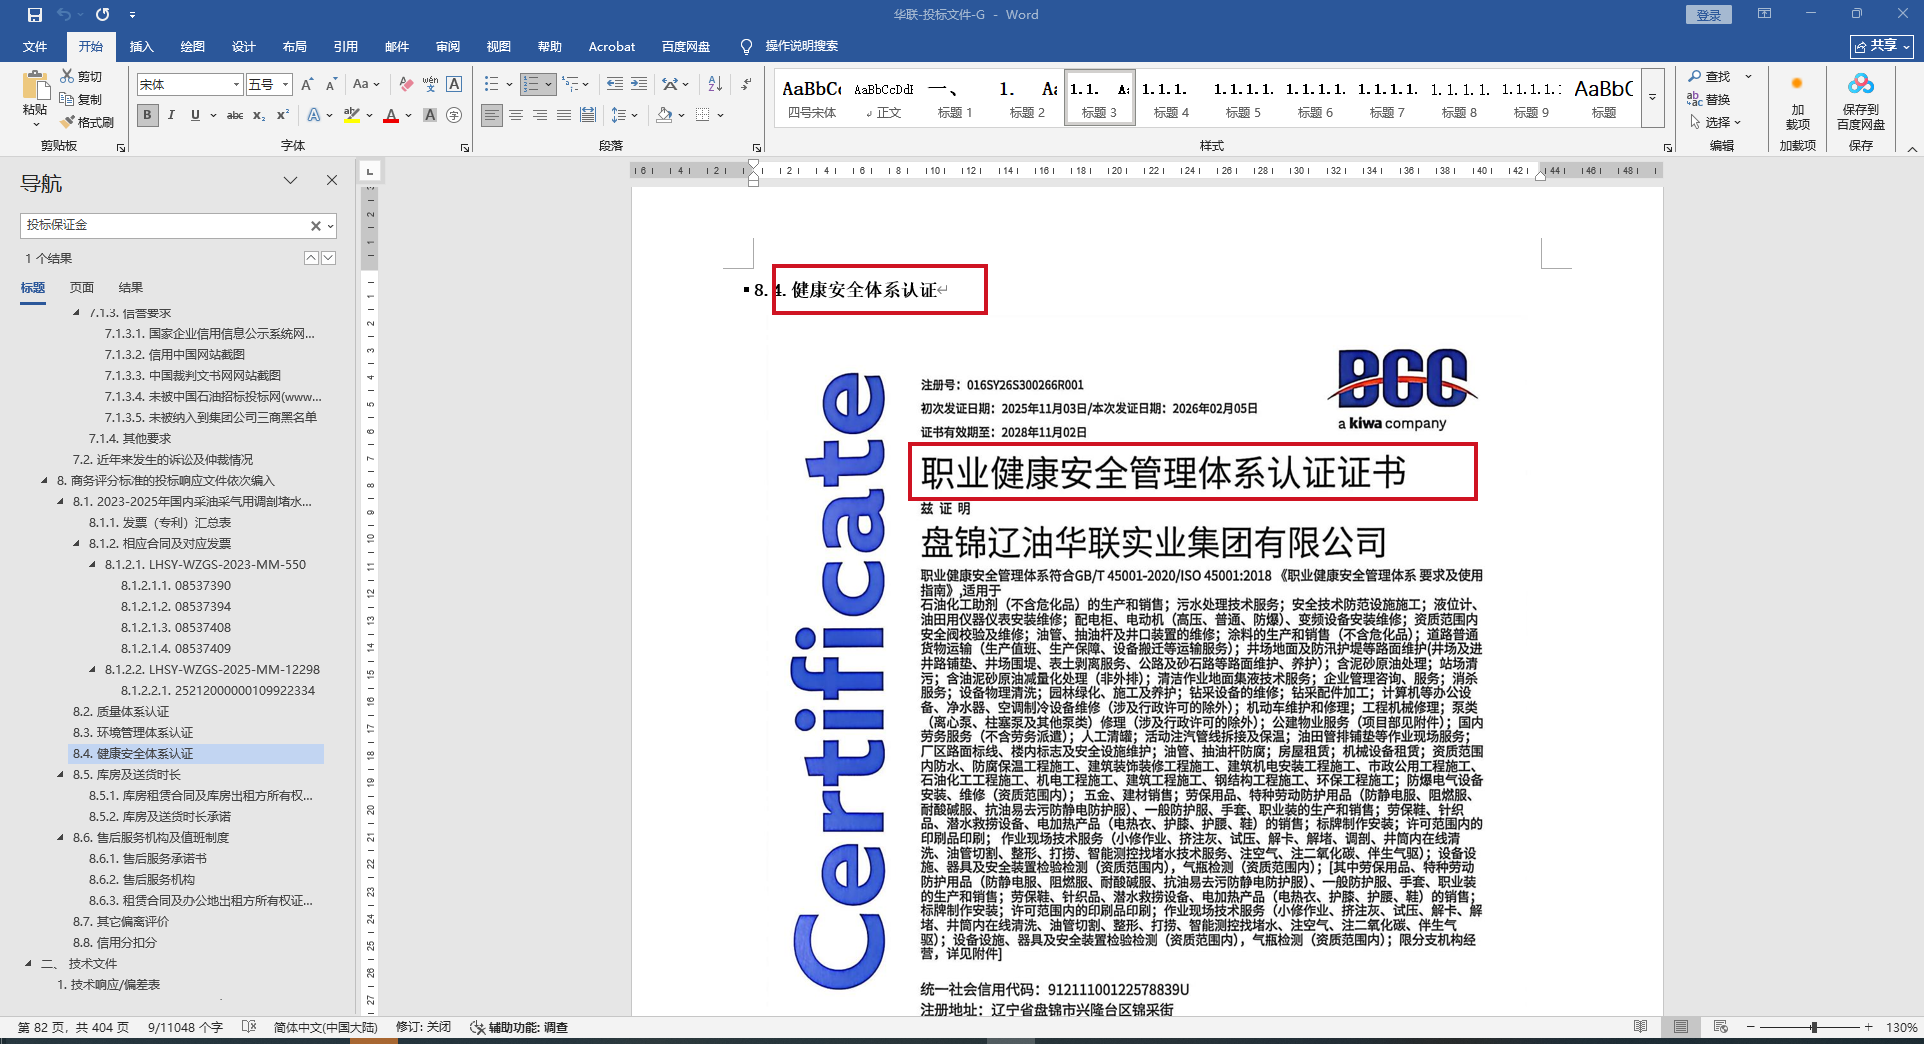Click the Format Painter (格式刷) tool
This screenshot has width=1924, height=1044.
(87, 122)
